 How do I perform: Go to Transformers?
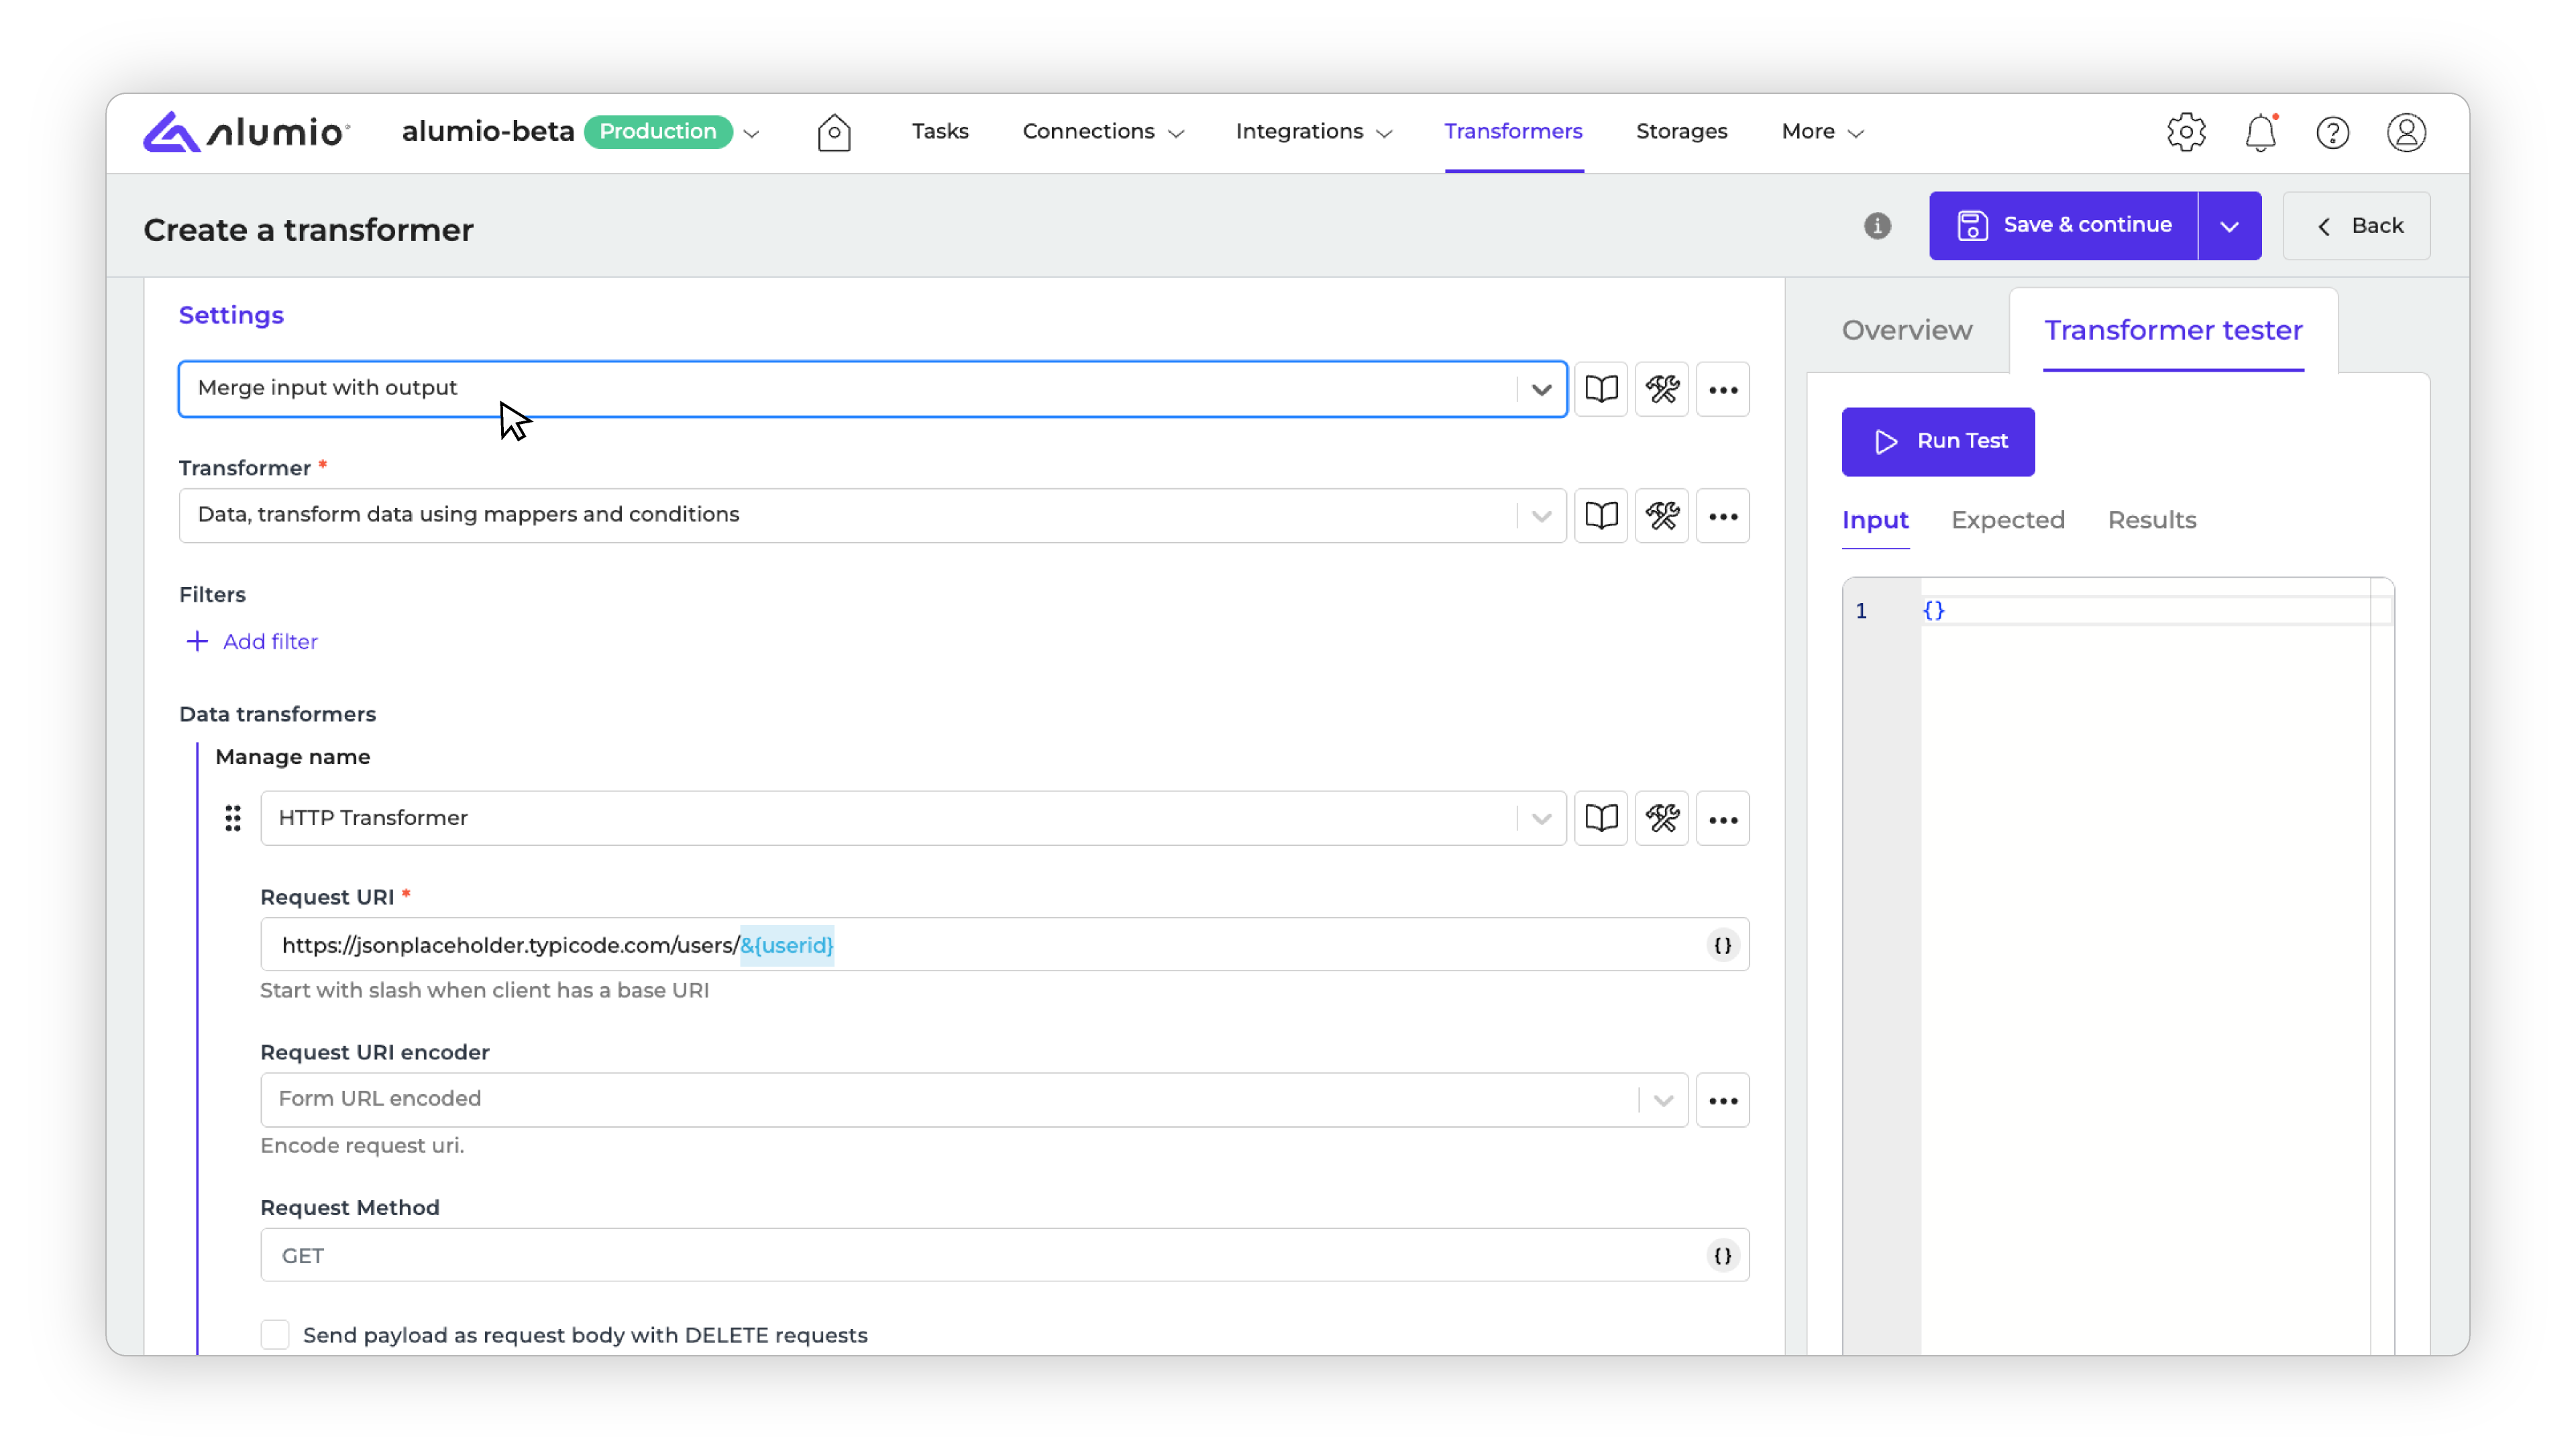(1513, 132)
